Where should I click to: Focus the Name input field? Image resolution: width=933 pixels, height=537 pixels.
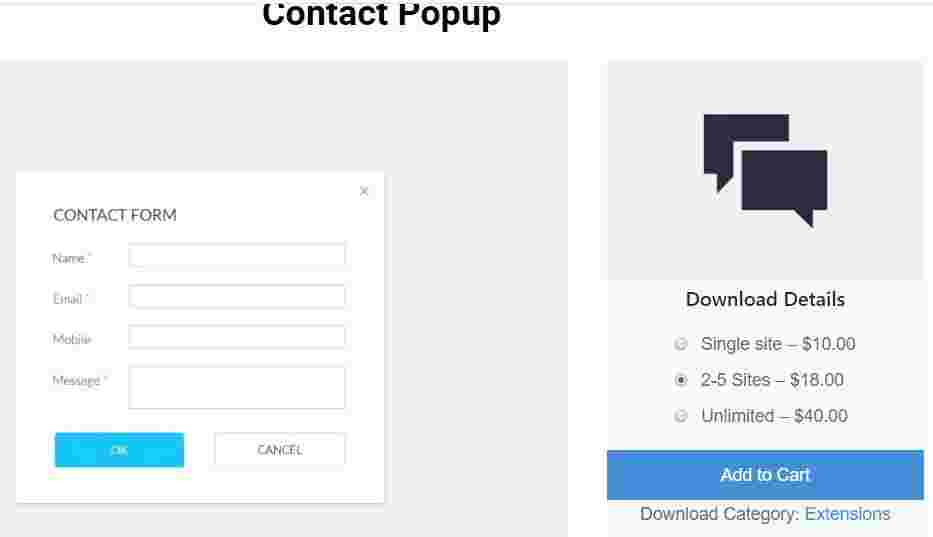237,255
